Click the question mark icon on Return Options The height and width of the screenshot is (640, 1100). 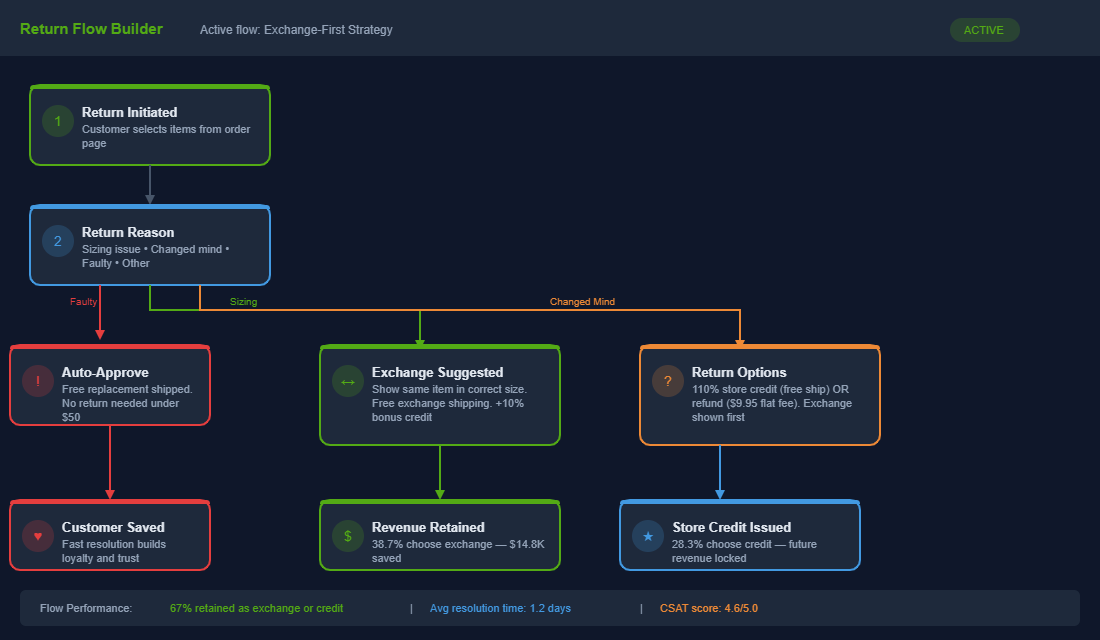(667, 381)
